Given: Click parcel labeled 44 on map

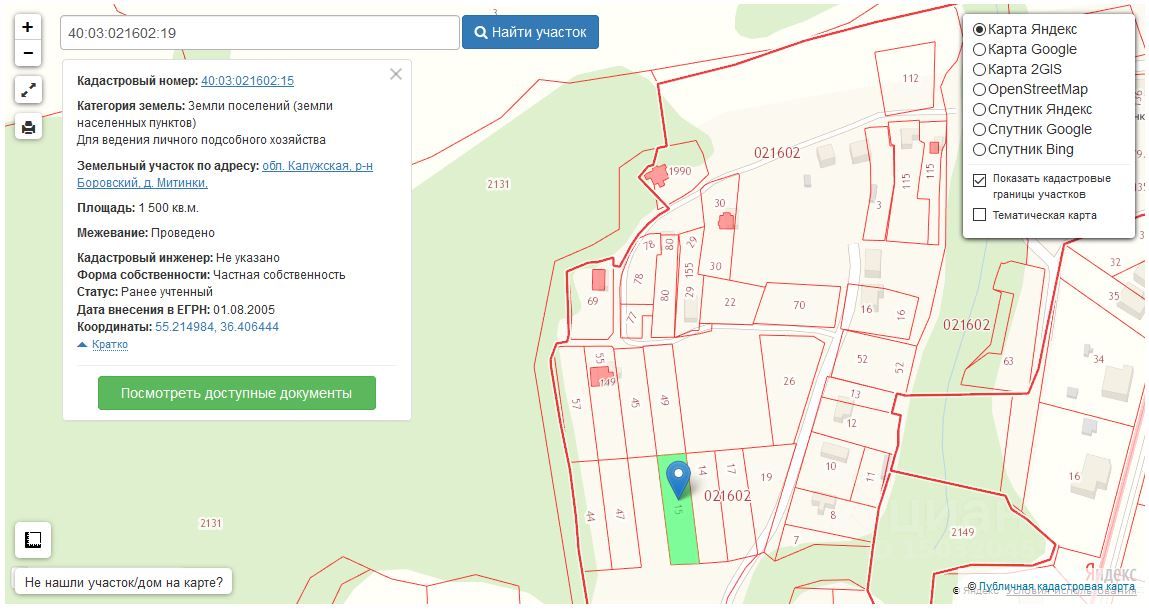Looking at the screenshot, I should 590,516.
